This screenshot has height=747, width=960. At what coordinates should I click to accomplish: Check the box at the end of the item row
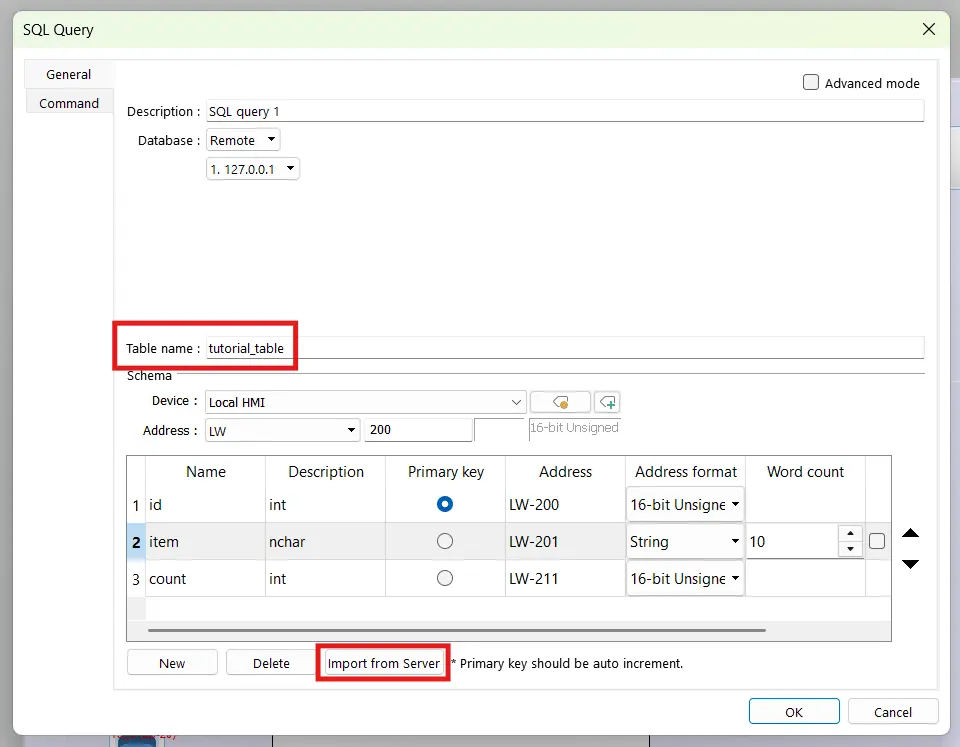click(877, 540)
